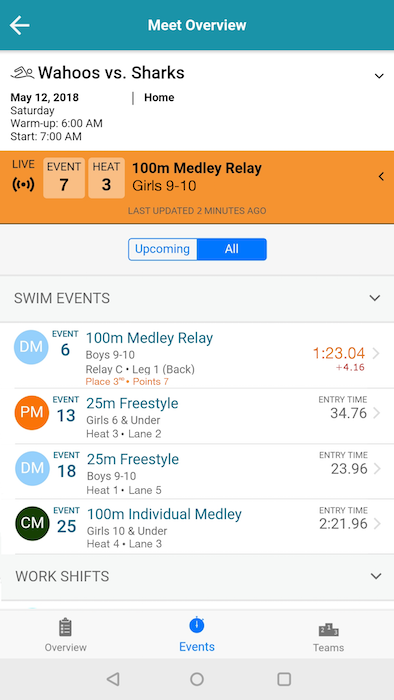The width and height of the screenshot is (394, 700).
Task: Switch the filter to Upcoming
Action: click(162, 249)
